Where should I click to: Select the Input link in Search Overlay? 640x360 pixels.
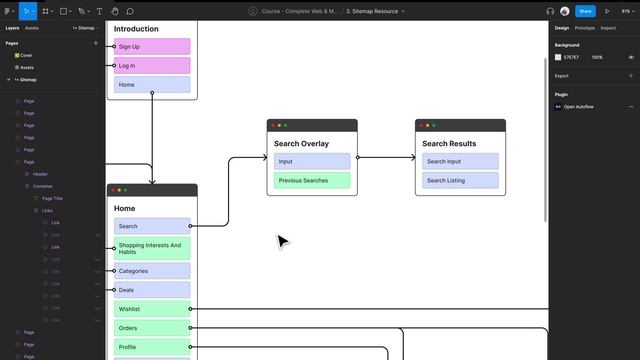[312, 161]
